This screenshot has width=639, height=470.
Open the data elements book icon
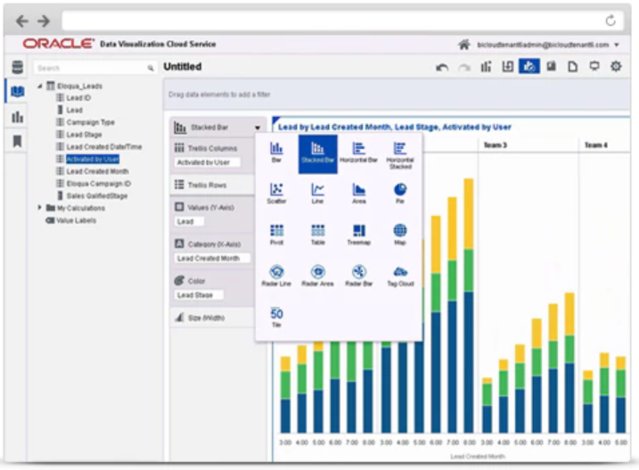pyautogui.click(x=17, y=91)
